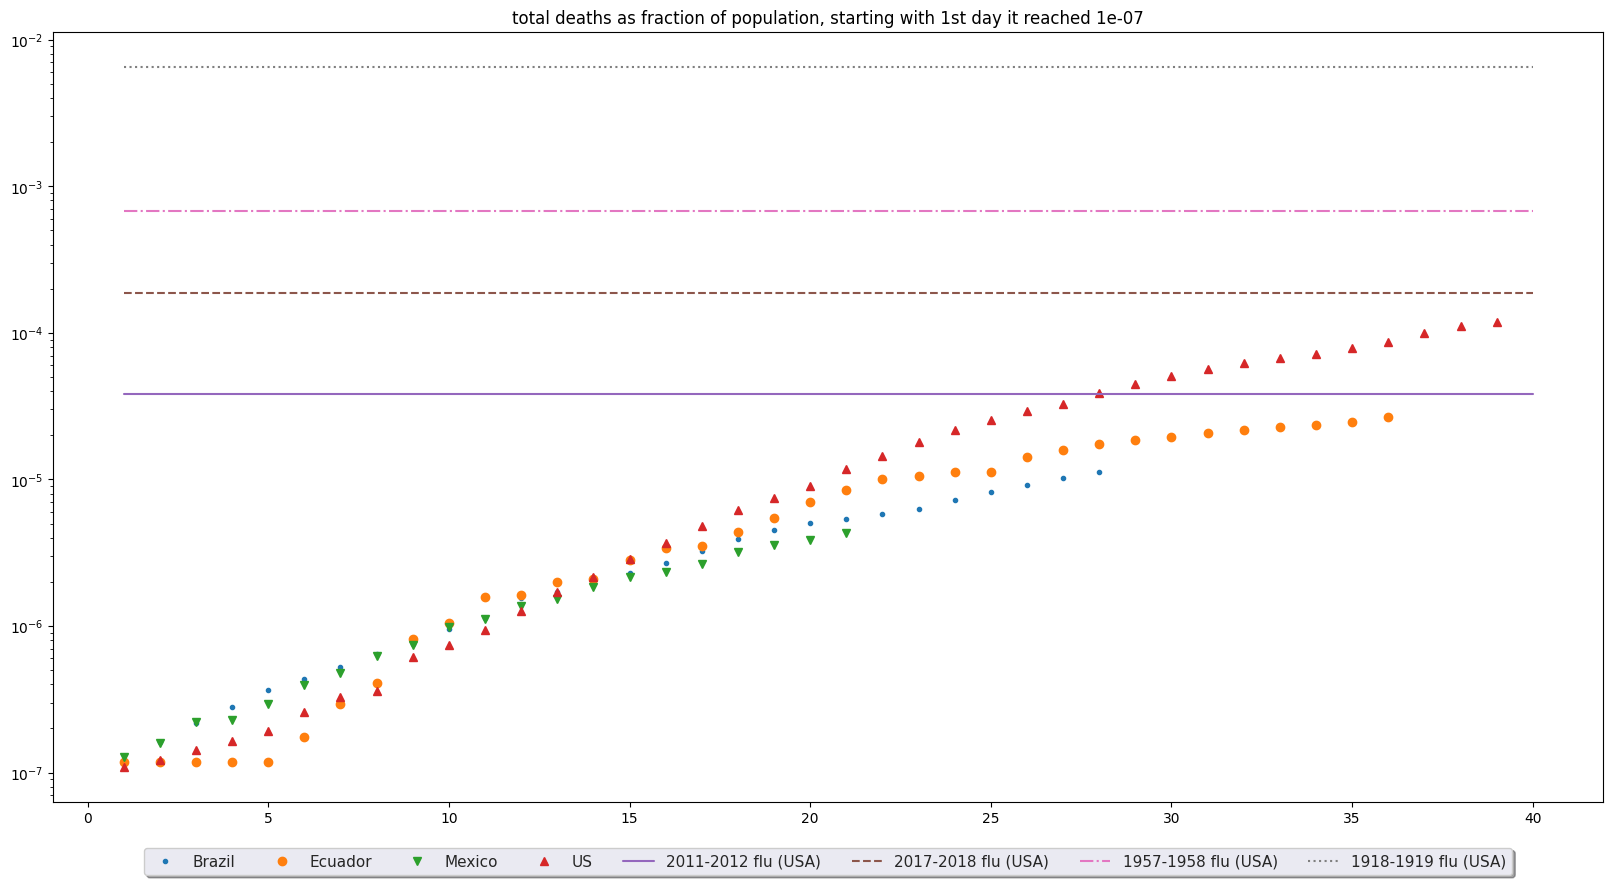
Task: Click the x-axis tick label 35
Action: (1352, 819)
